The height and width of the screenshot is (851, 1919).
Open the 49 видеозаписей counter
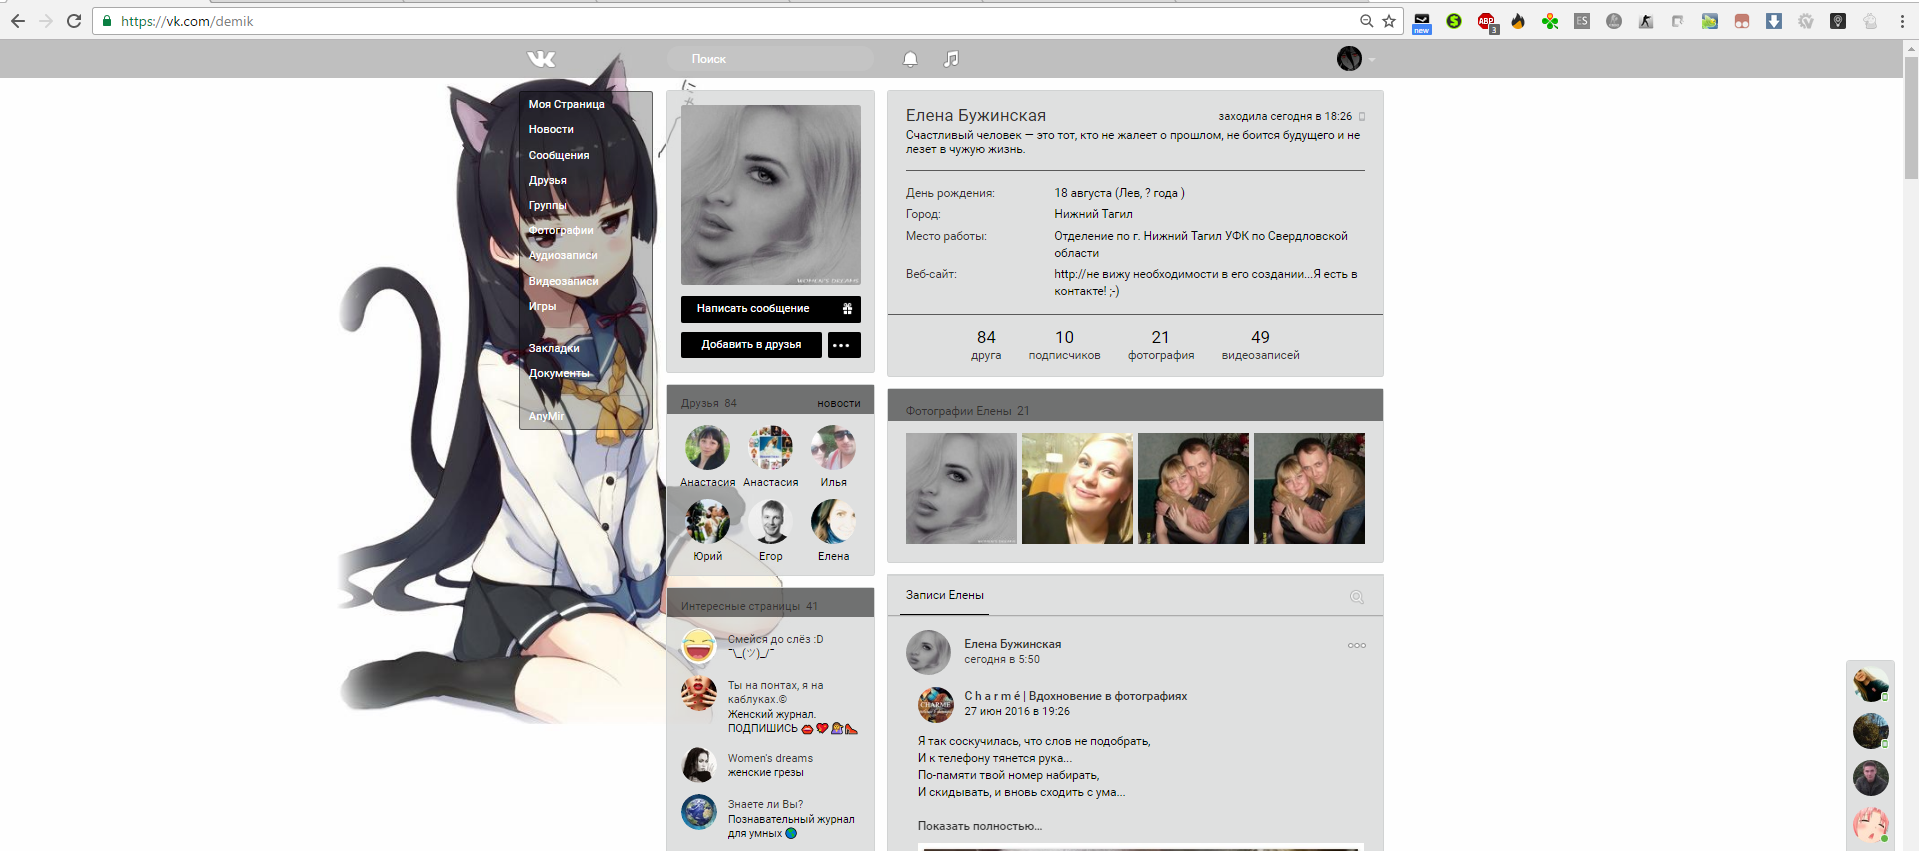pyautogui.click(x=1260, y=345)
